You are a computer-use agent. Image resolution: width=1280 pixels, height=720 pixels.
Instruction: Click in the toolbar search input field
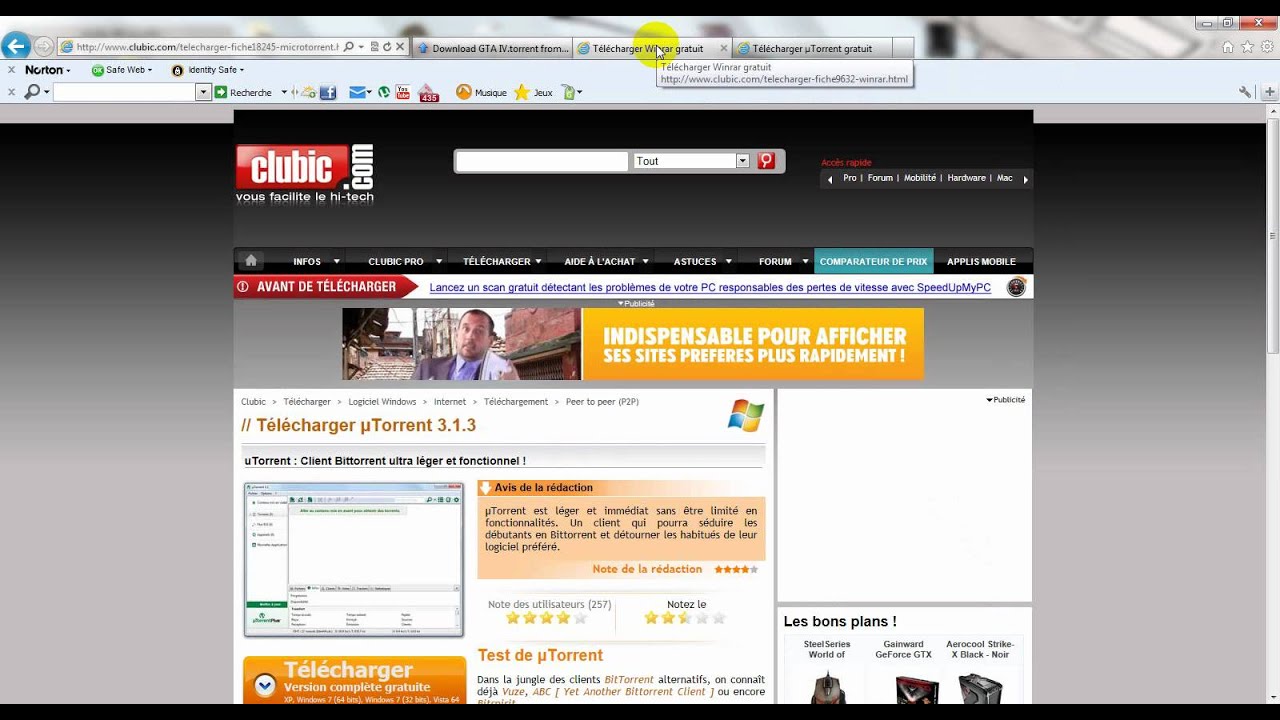(125, 92)
